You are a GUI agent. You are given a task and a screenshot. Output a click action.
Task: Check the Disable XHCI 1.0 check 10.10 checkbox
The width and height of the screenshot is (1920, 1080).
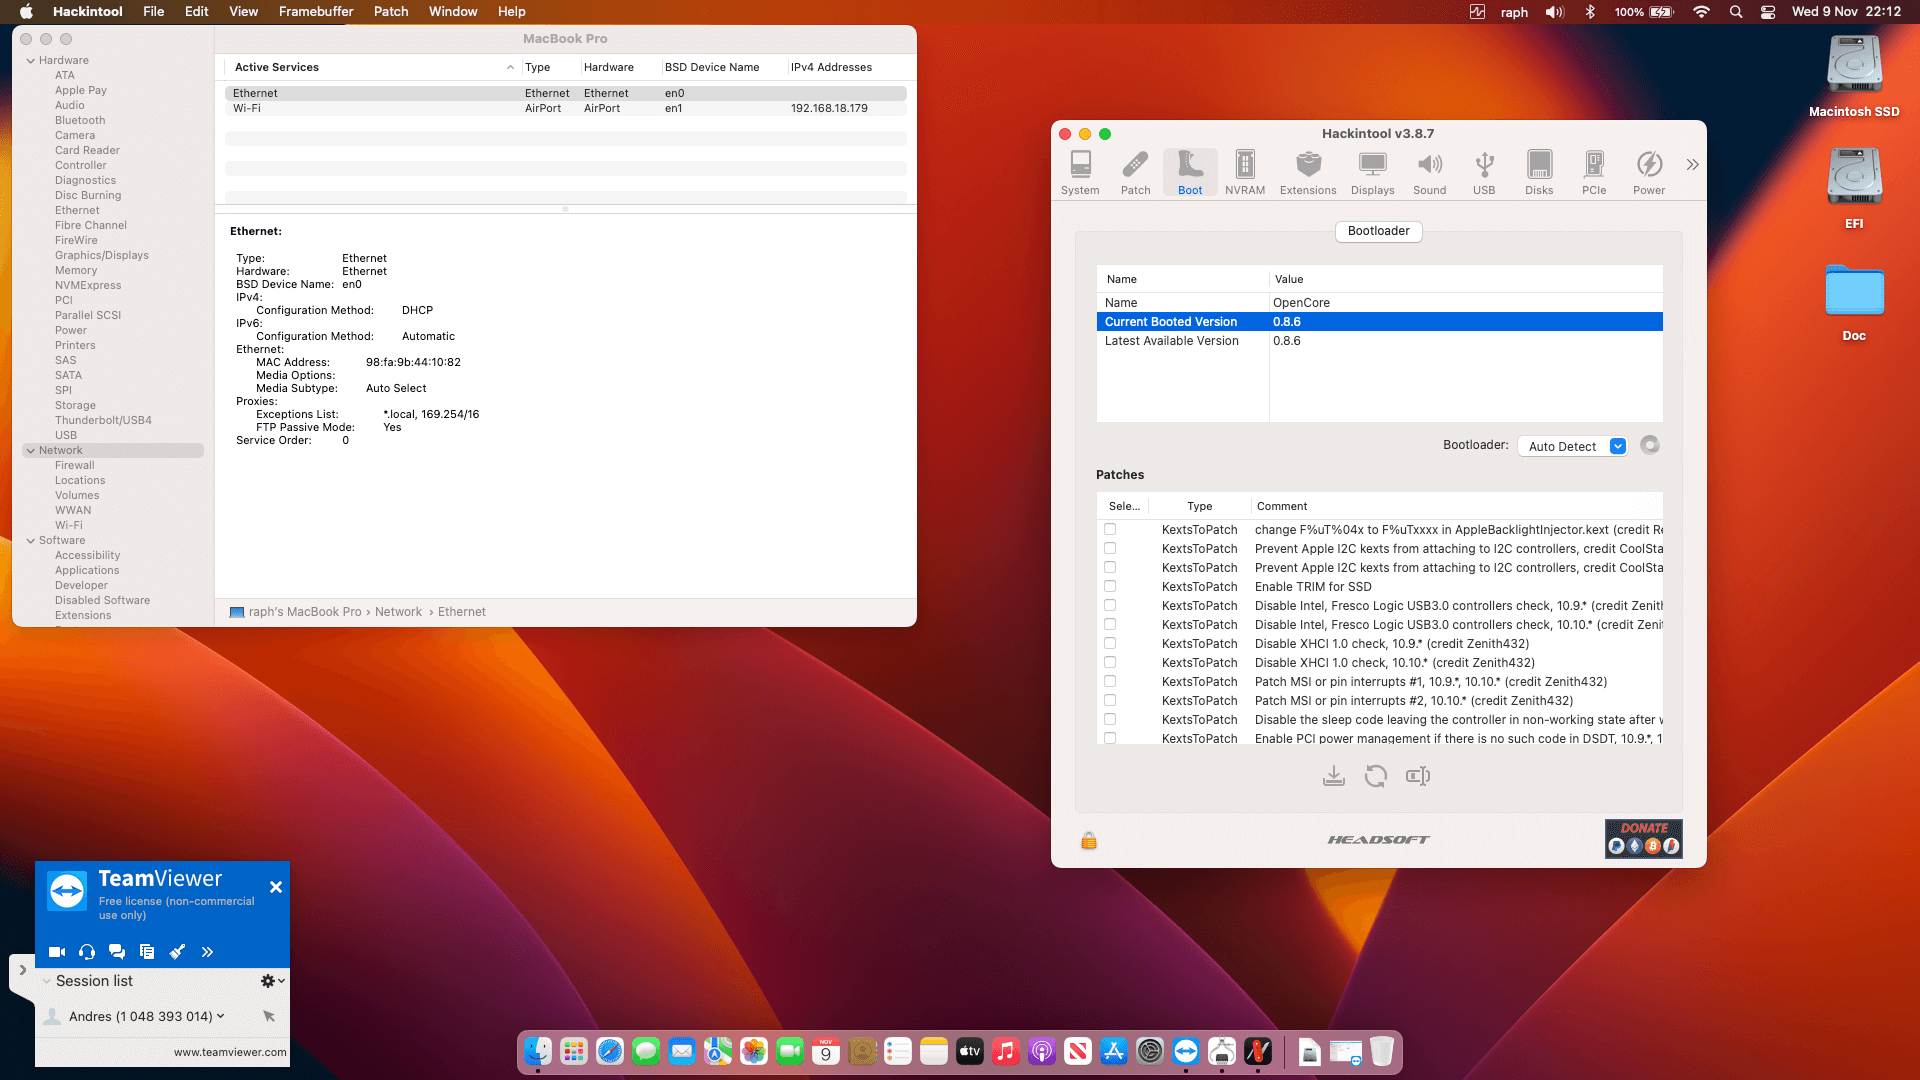tap(1110, 662)
